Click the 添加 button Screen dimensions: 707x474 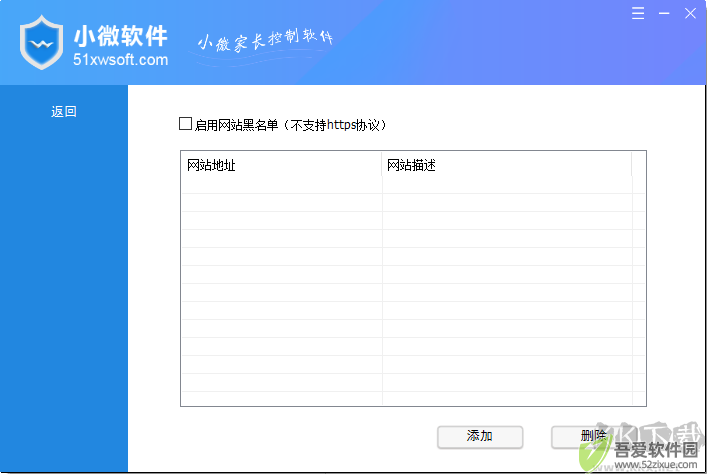480,437
